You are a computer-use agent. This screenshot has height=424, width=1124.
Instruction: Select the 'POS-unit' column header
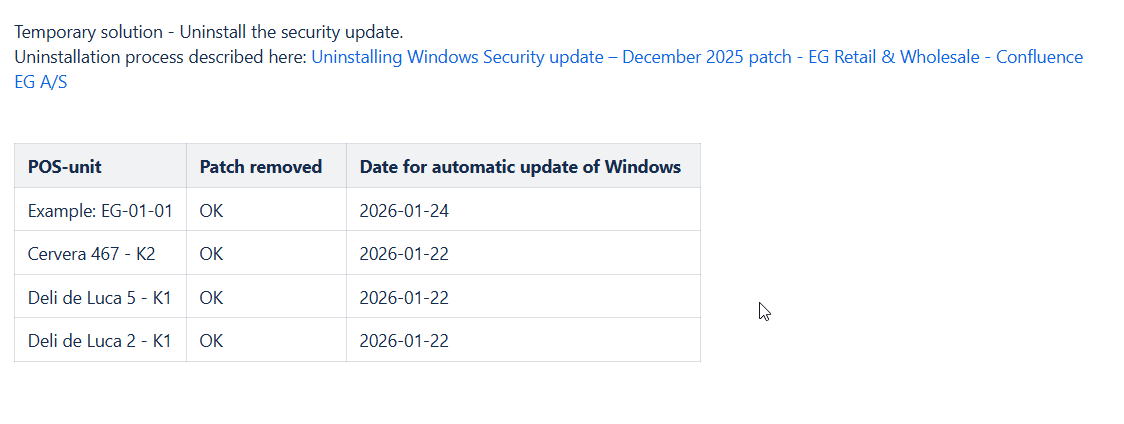coord(65,167)
